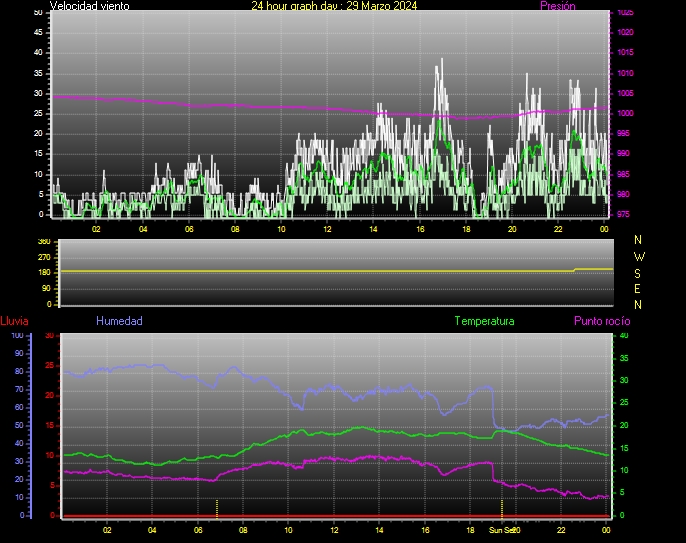Click the red '25' rain axis value
The width and height of the screenshot is (686, 543).
tap(49, 365)
